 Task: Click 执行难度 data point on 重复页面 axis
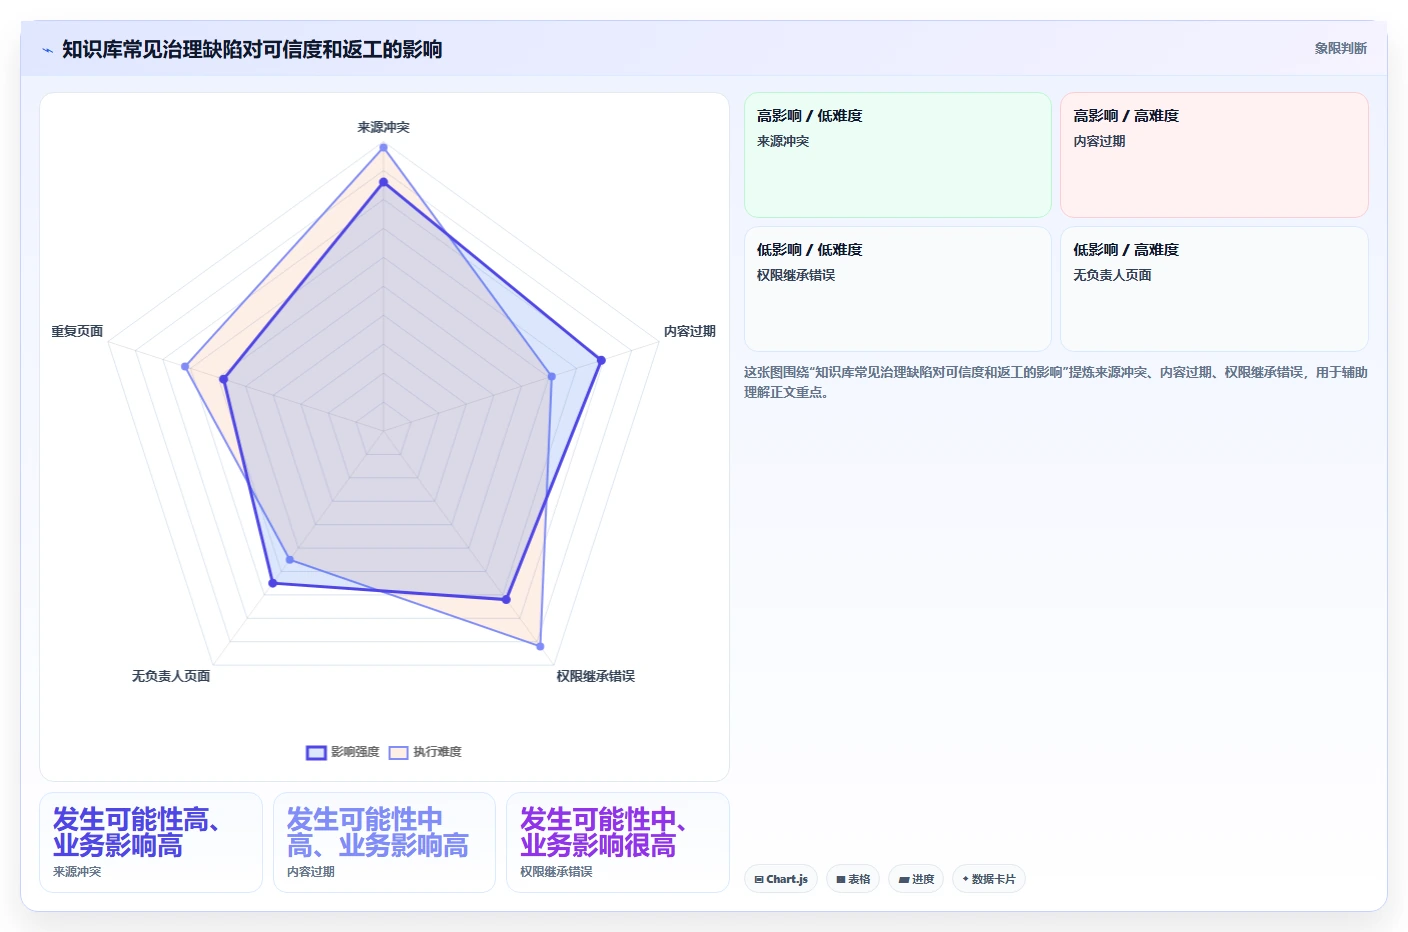(x=185, y=366)
